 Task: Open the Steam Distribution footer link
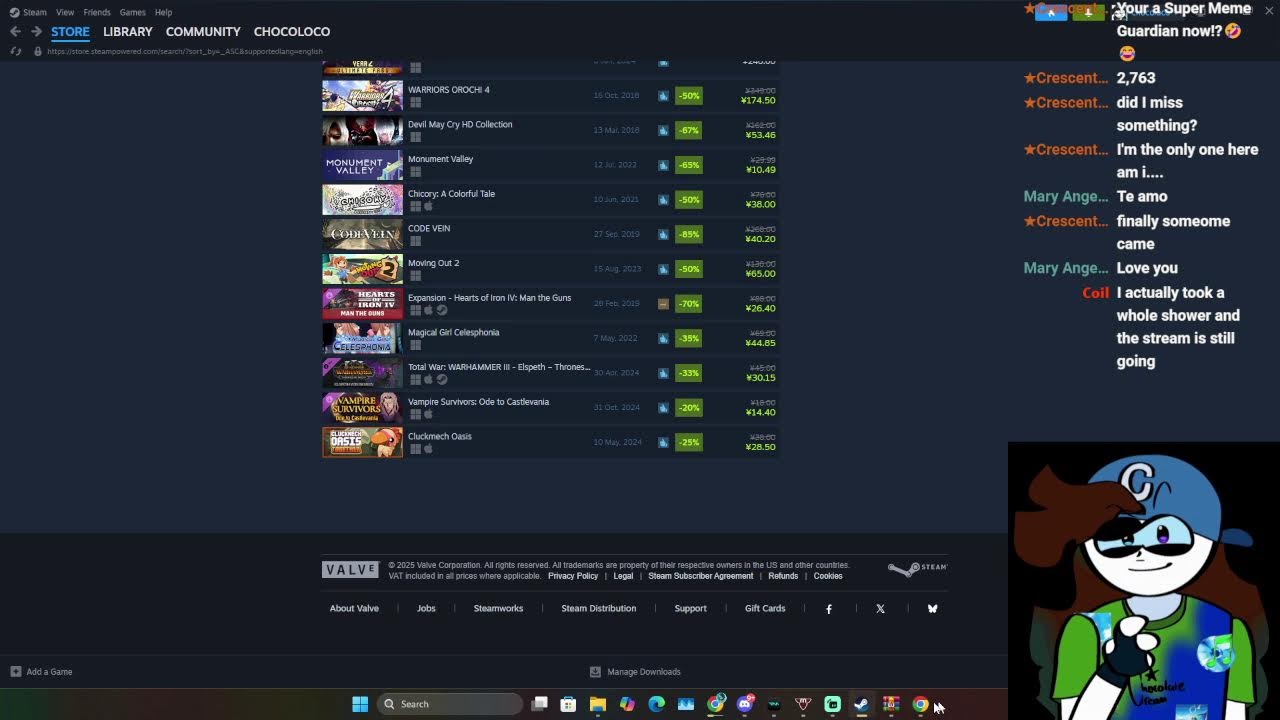coord(598,608)
